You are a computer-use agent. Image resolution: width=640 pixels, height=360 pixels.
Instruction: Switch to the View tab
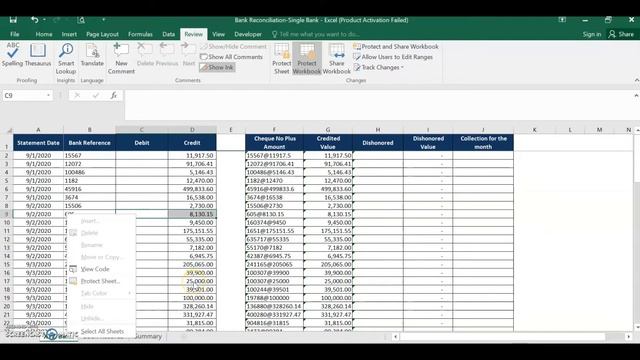click(x=218, y=34)
